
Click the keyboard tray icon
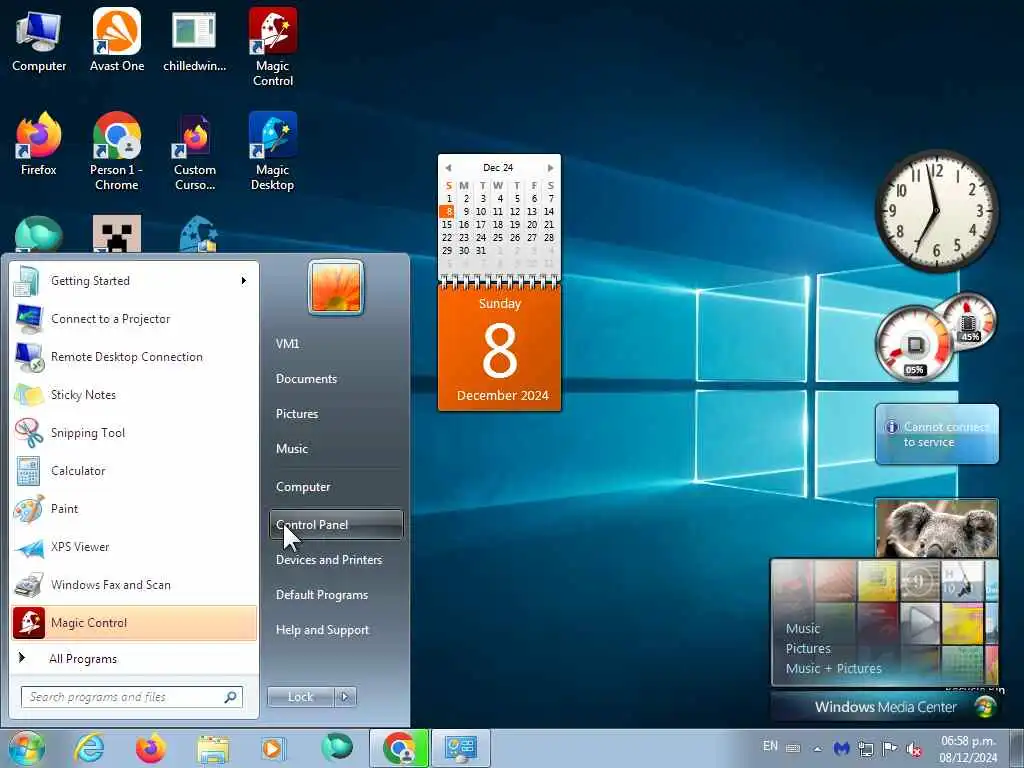pyautogui.click(x=793, y=748)
